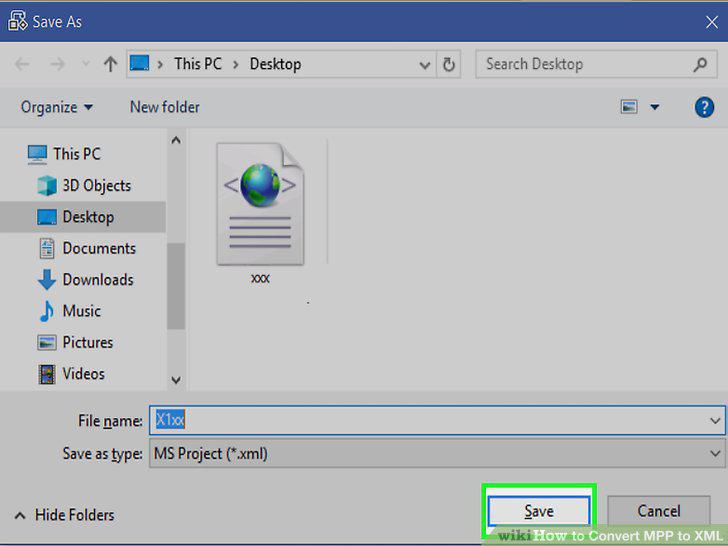This screenshot has width=728, height=546.
Task: Click This PC in the address path
Action: pos(198,64)
